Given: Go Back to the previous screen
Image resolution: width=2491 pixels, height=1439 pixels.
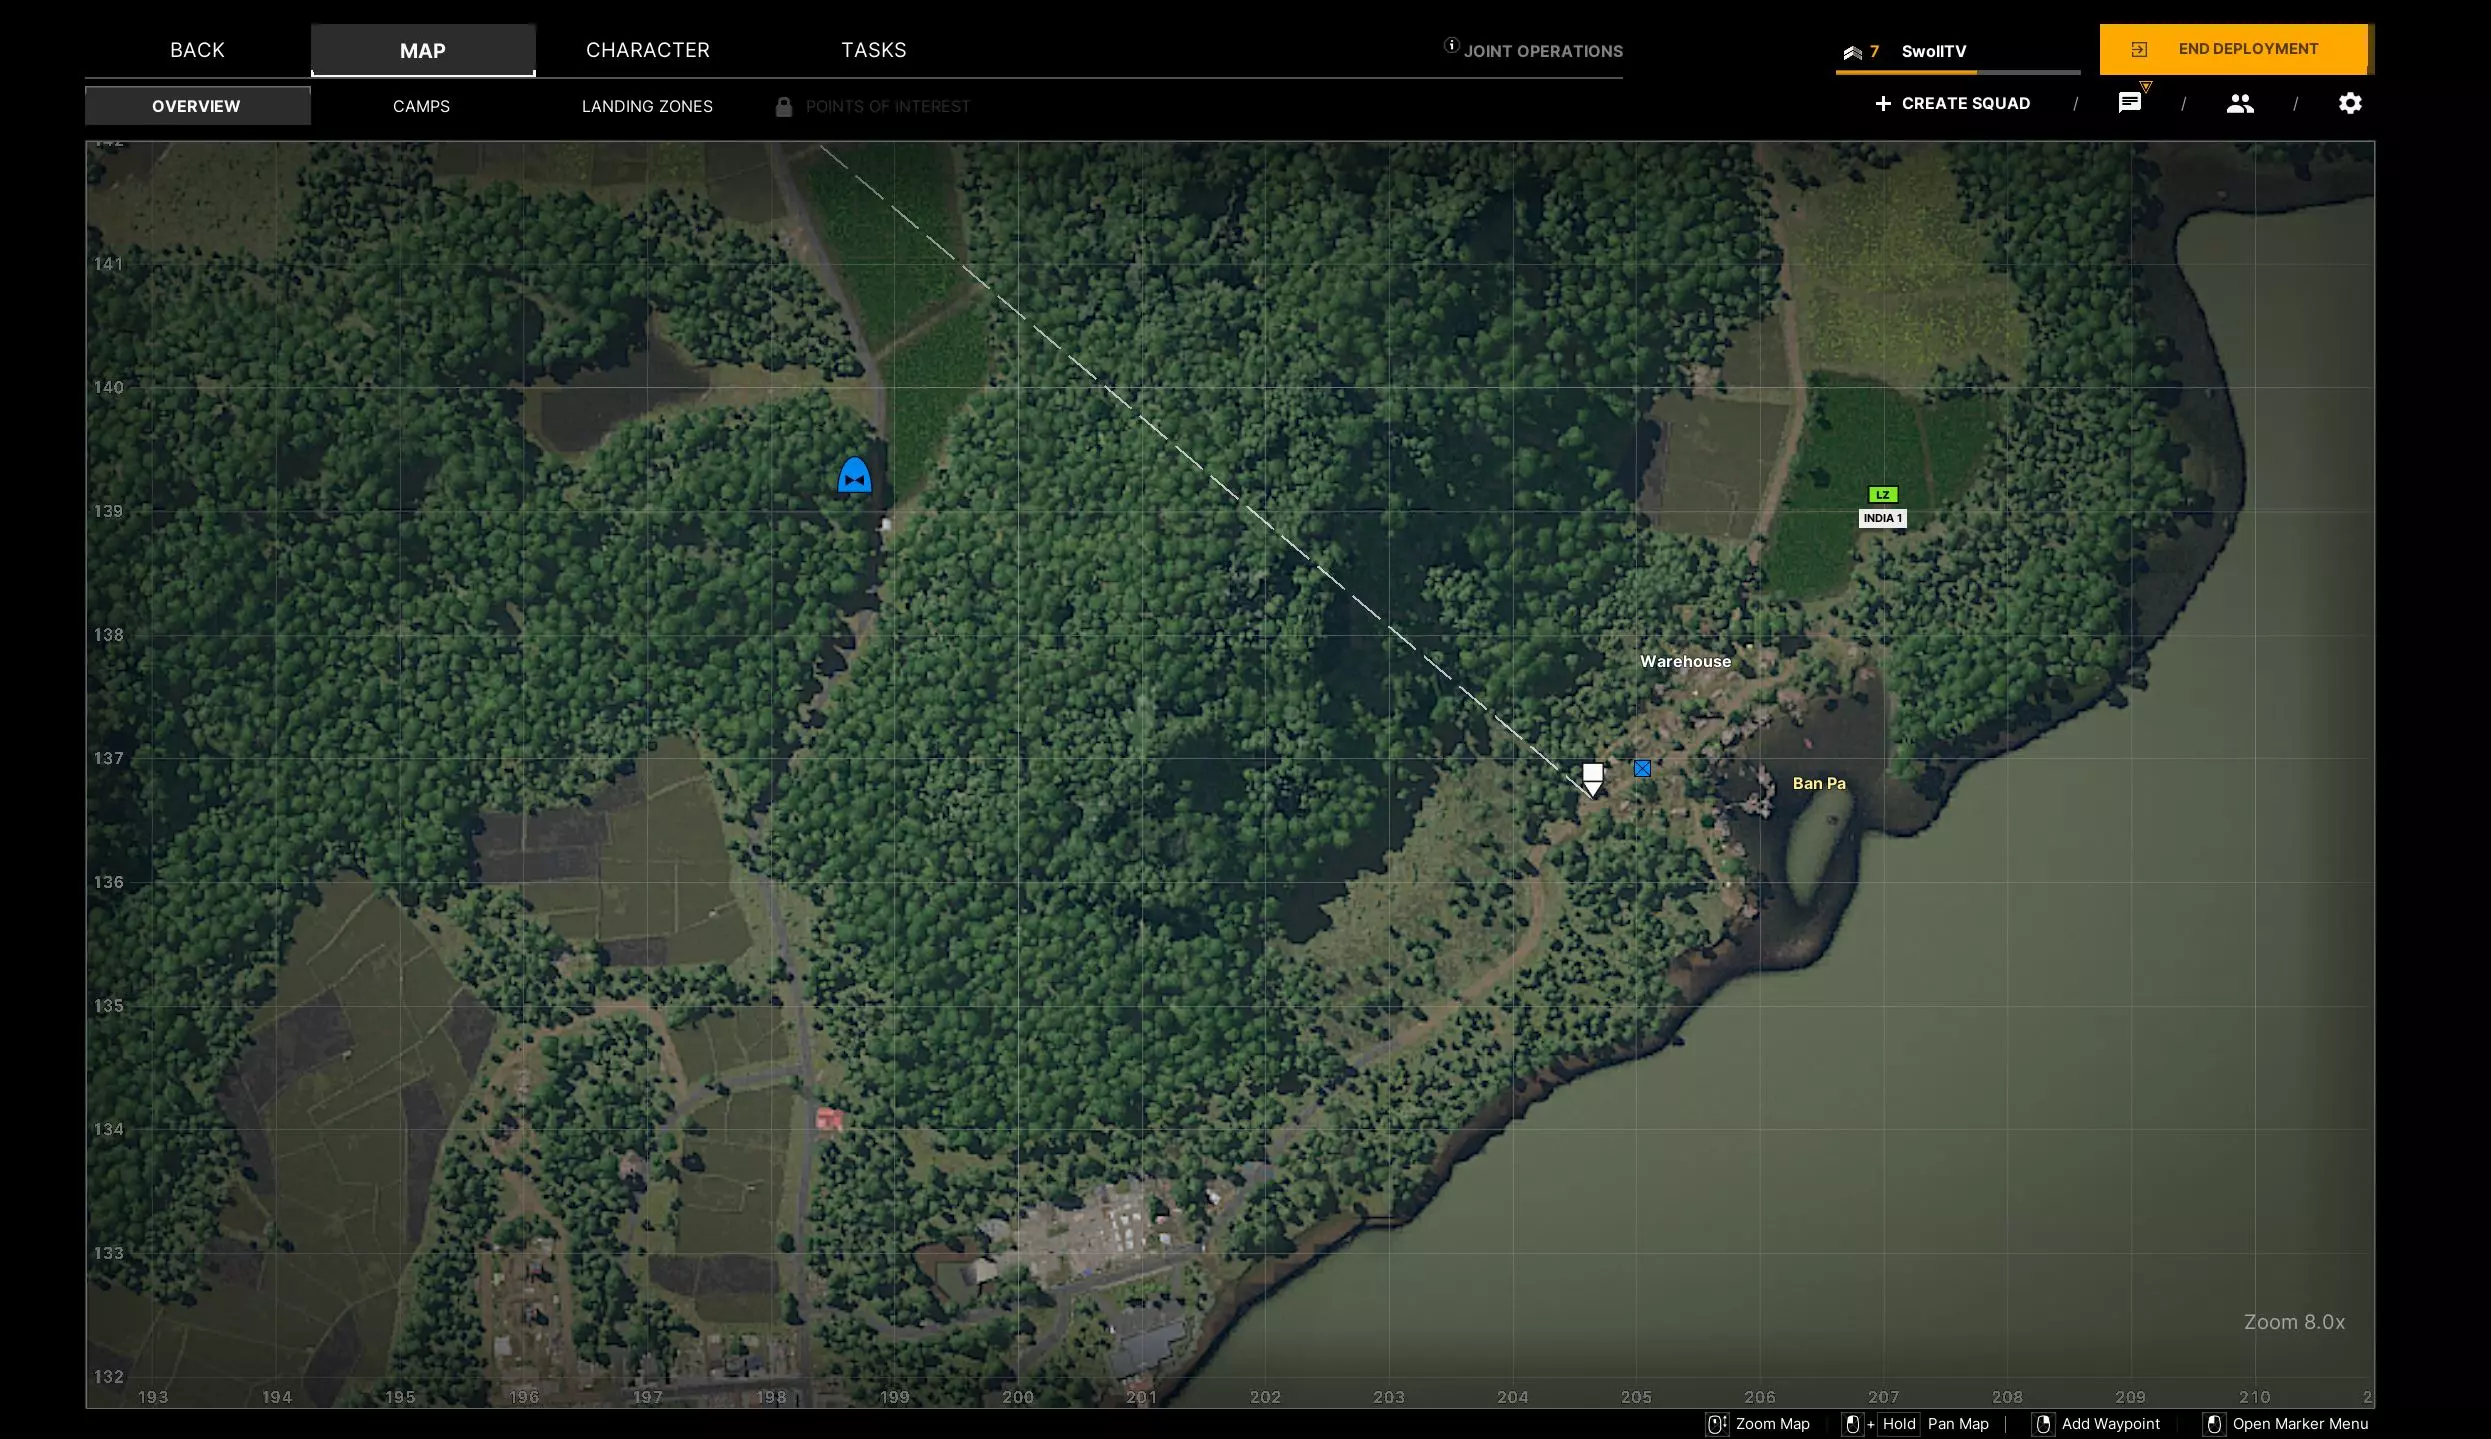Looking at the screenshot, I should 197,50.
